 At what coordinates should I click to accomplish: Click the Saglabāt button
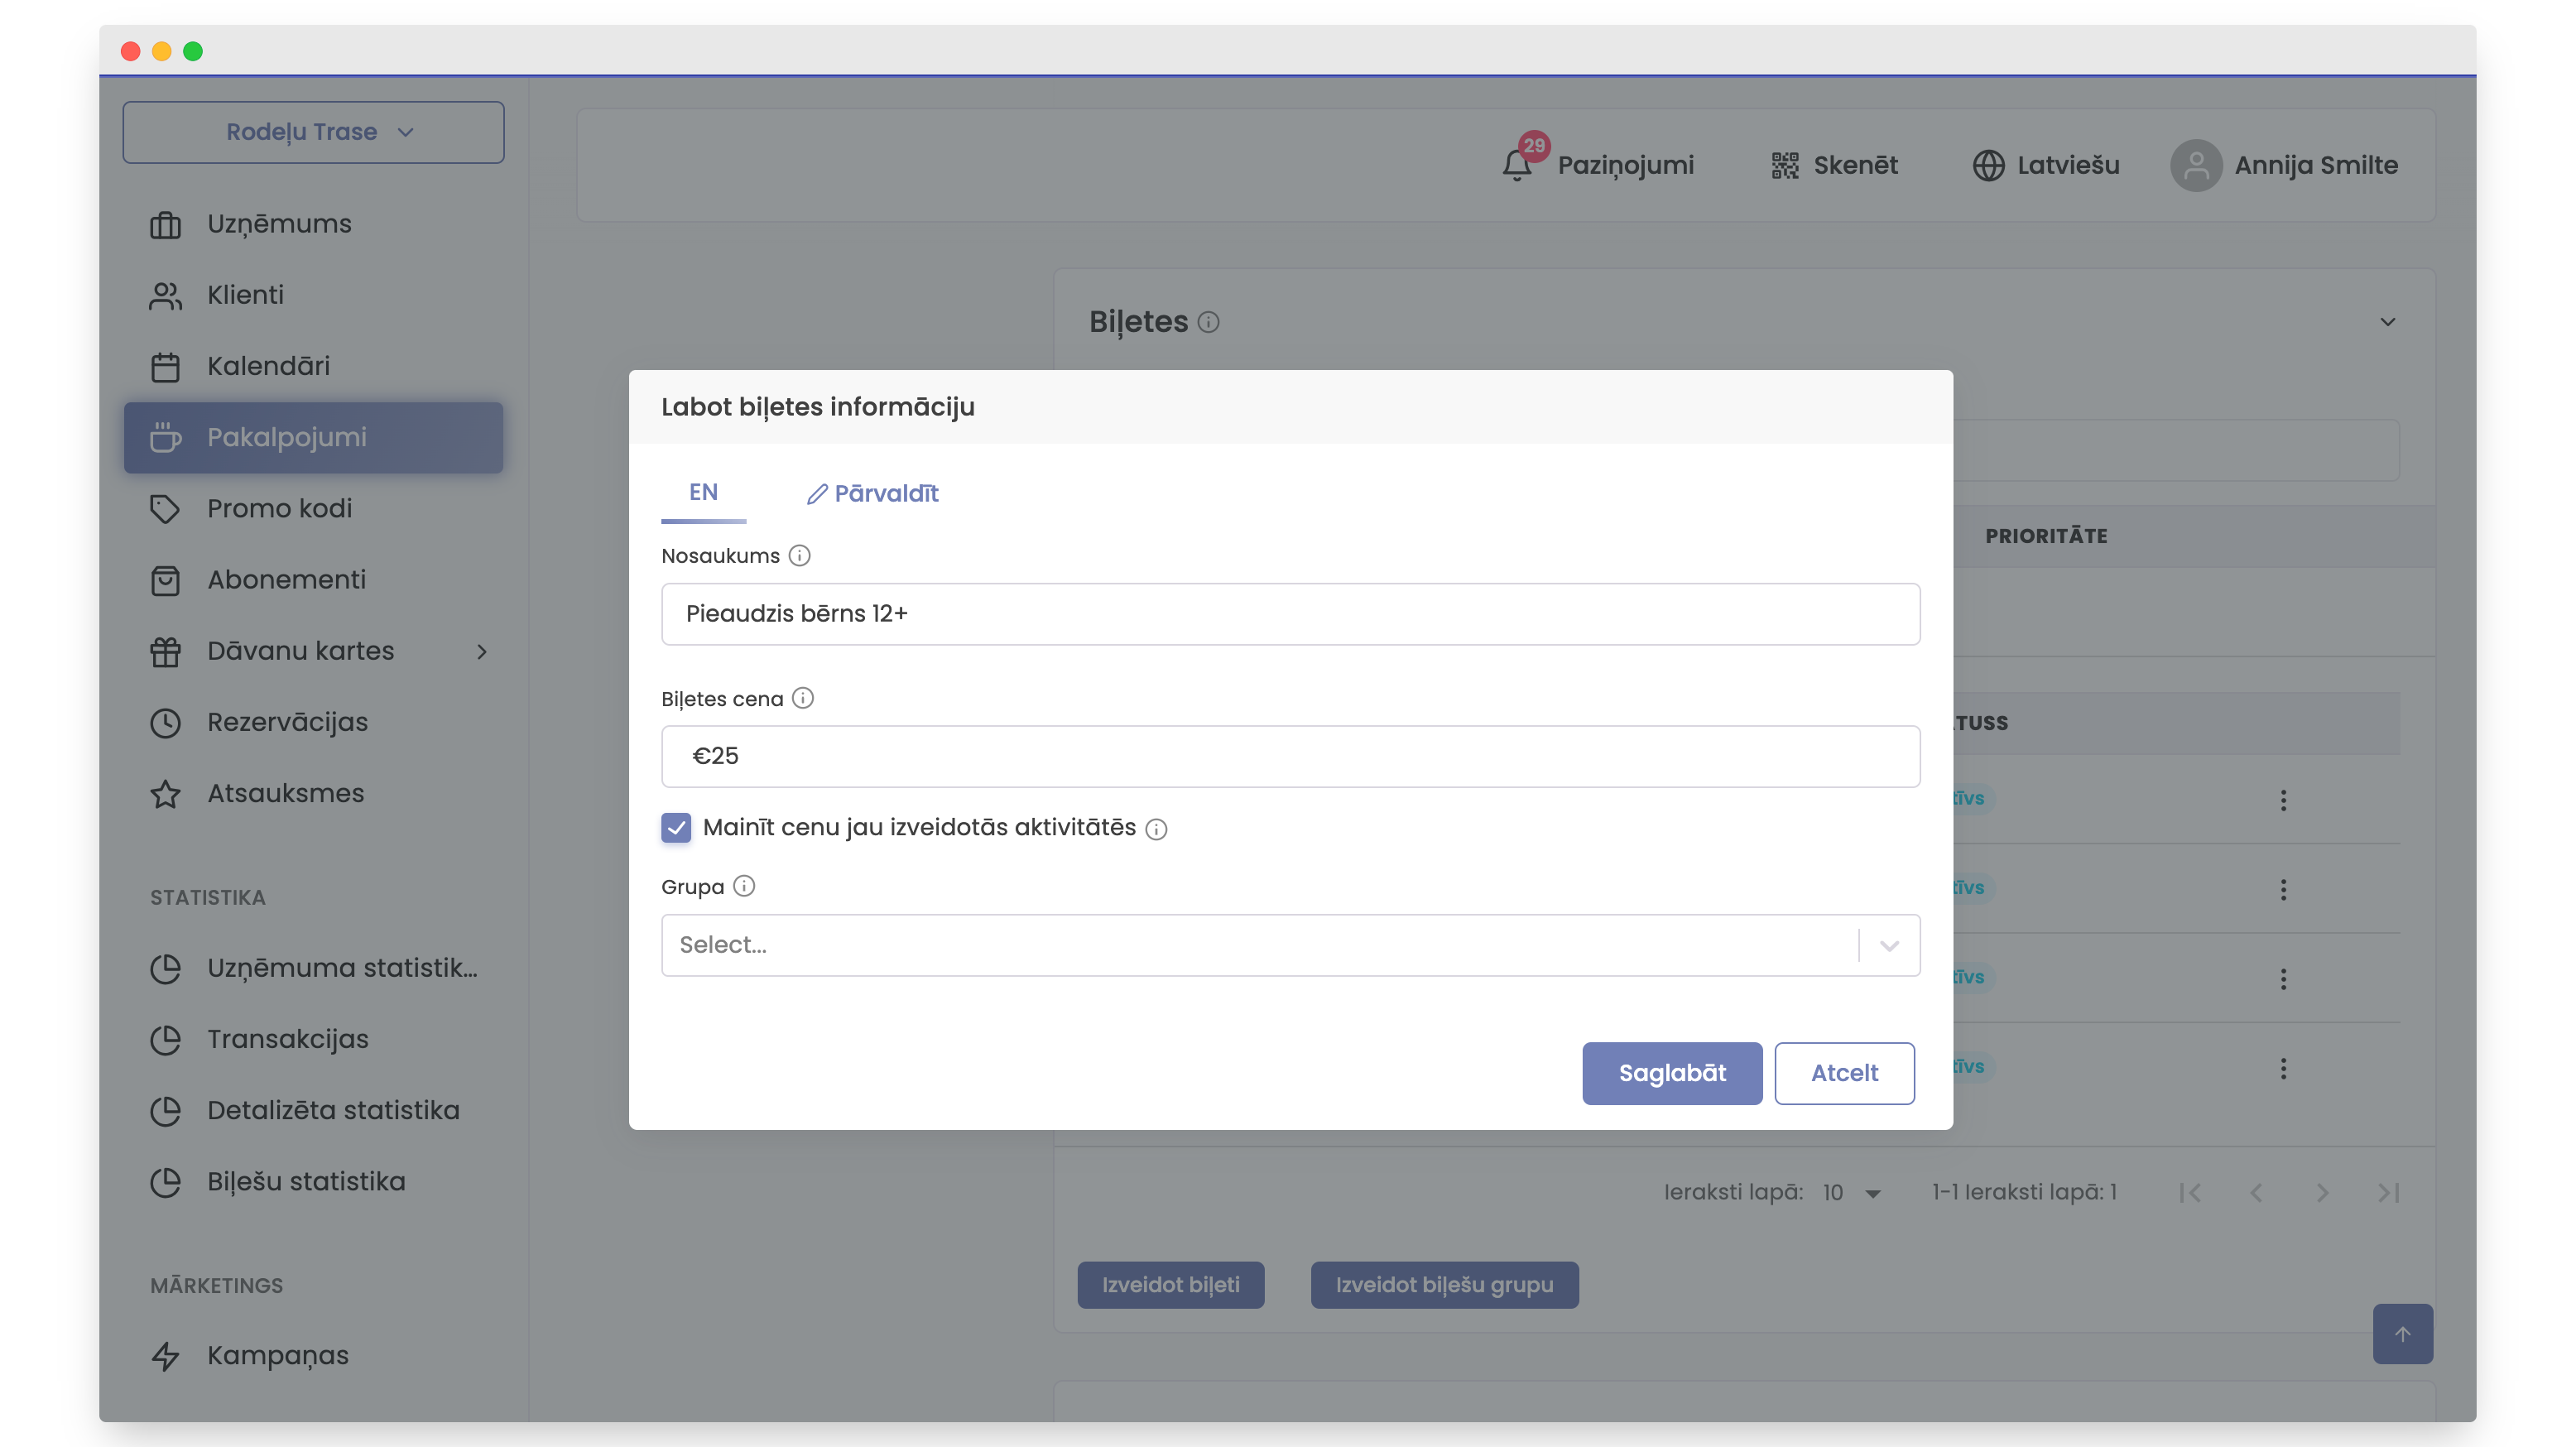click(x=1671, y=1073)
